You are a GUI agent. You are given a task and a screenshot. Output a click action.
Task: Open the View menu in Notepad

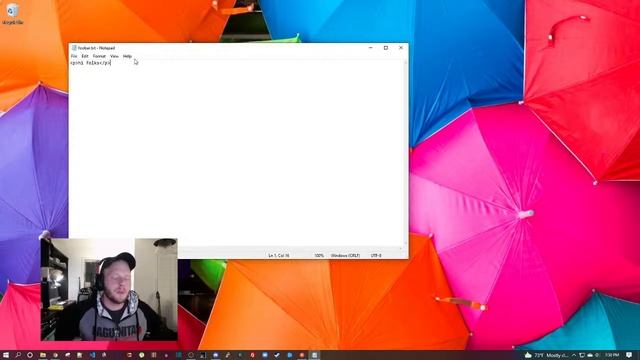tap(114, 56)
